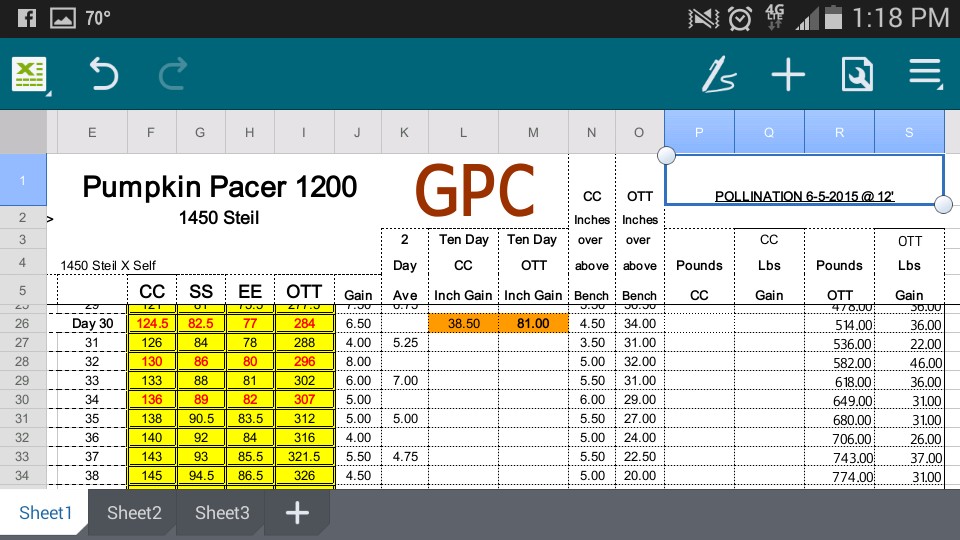
Task: Open the hamburger menu
Action: [925, 75]
